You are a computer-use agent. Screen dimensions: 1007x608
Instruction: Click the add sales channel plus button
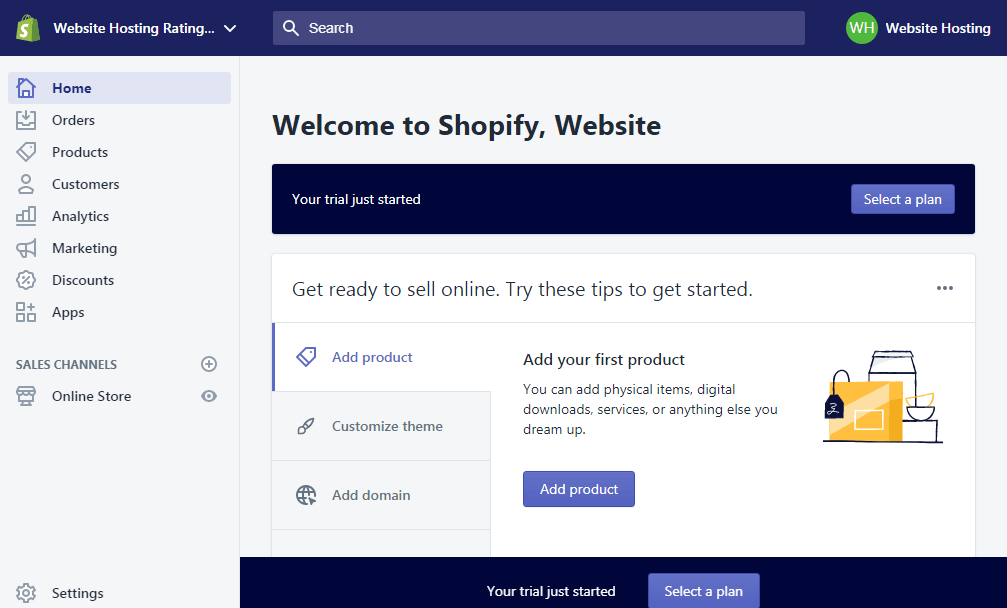point(209,364)
